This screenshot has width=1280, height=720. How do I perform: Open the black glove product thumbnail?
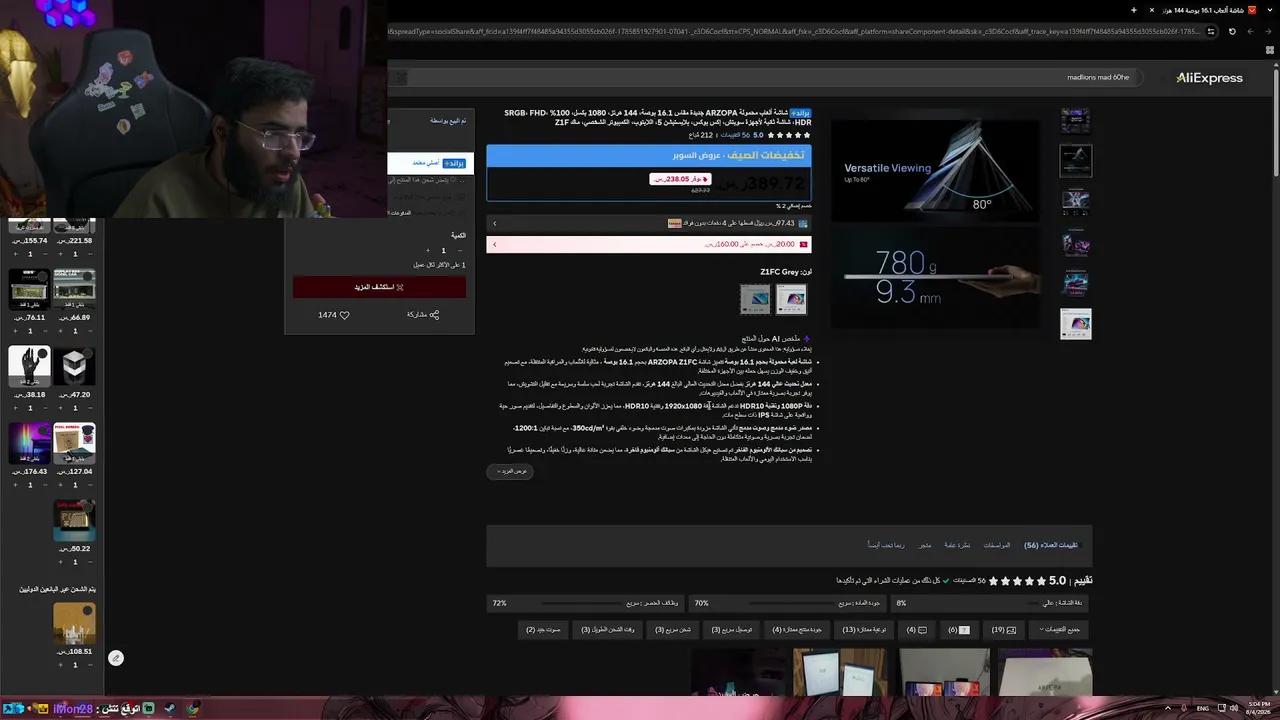coord(29,365)
